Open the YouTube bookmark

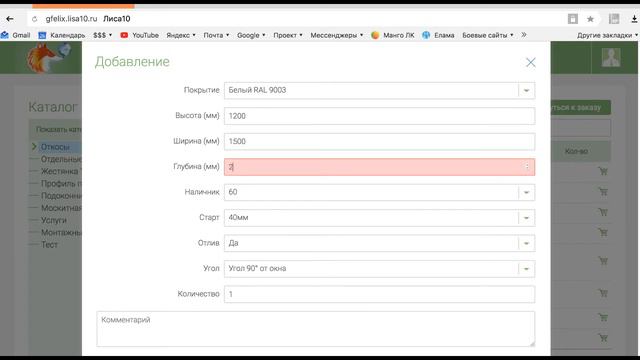click(140, 35)
